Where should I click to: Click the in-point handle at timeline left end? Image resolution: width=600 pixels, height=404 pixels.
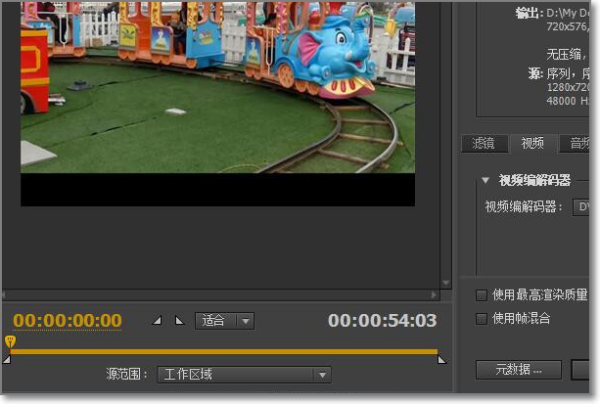point(7,359)
